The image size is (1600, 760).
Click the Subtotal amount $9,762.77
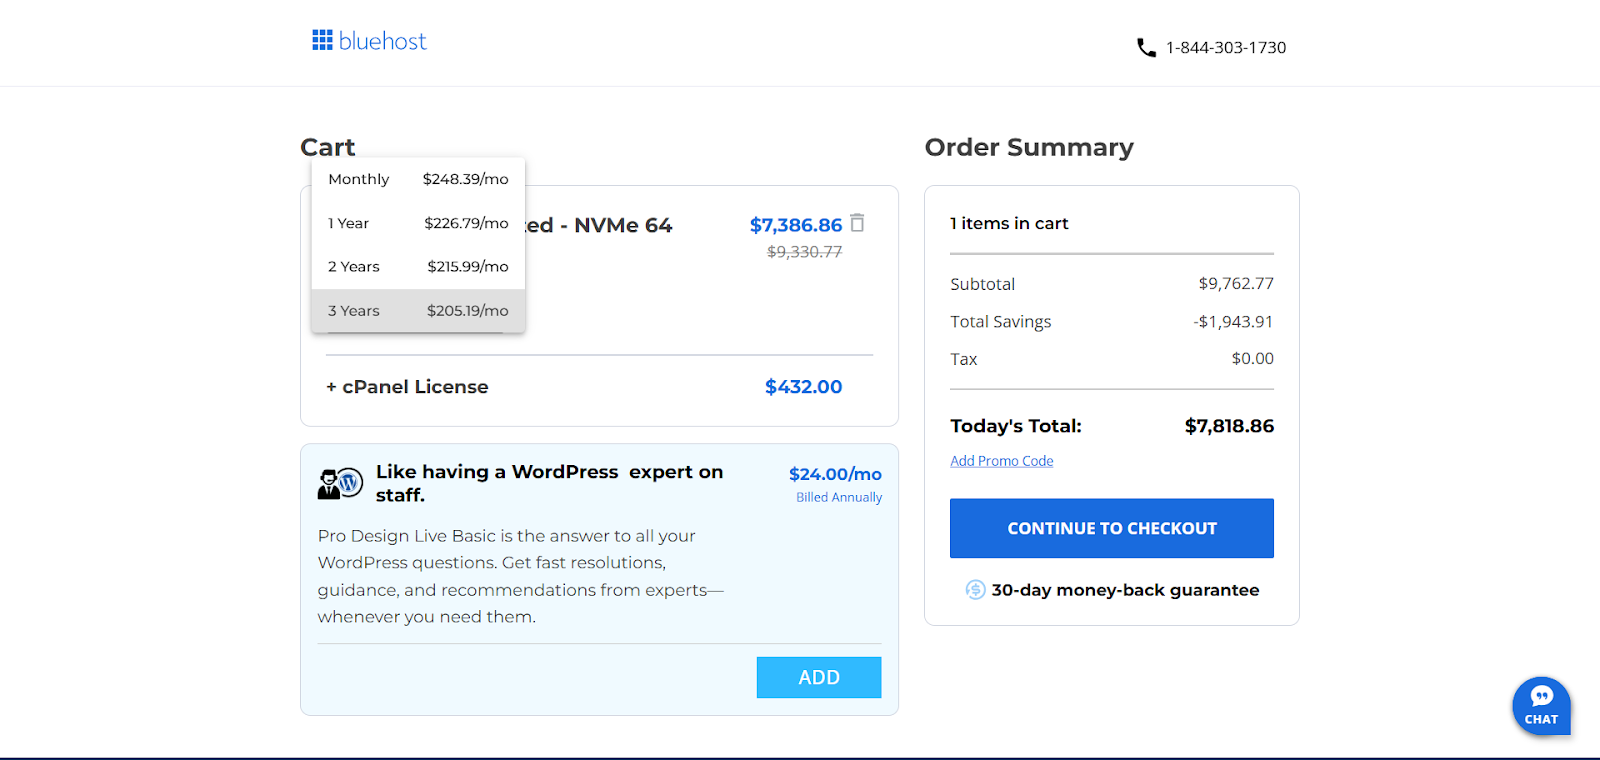point(1236,284)
